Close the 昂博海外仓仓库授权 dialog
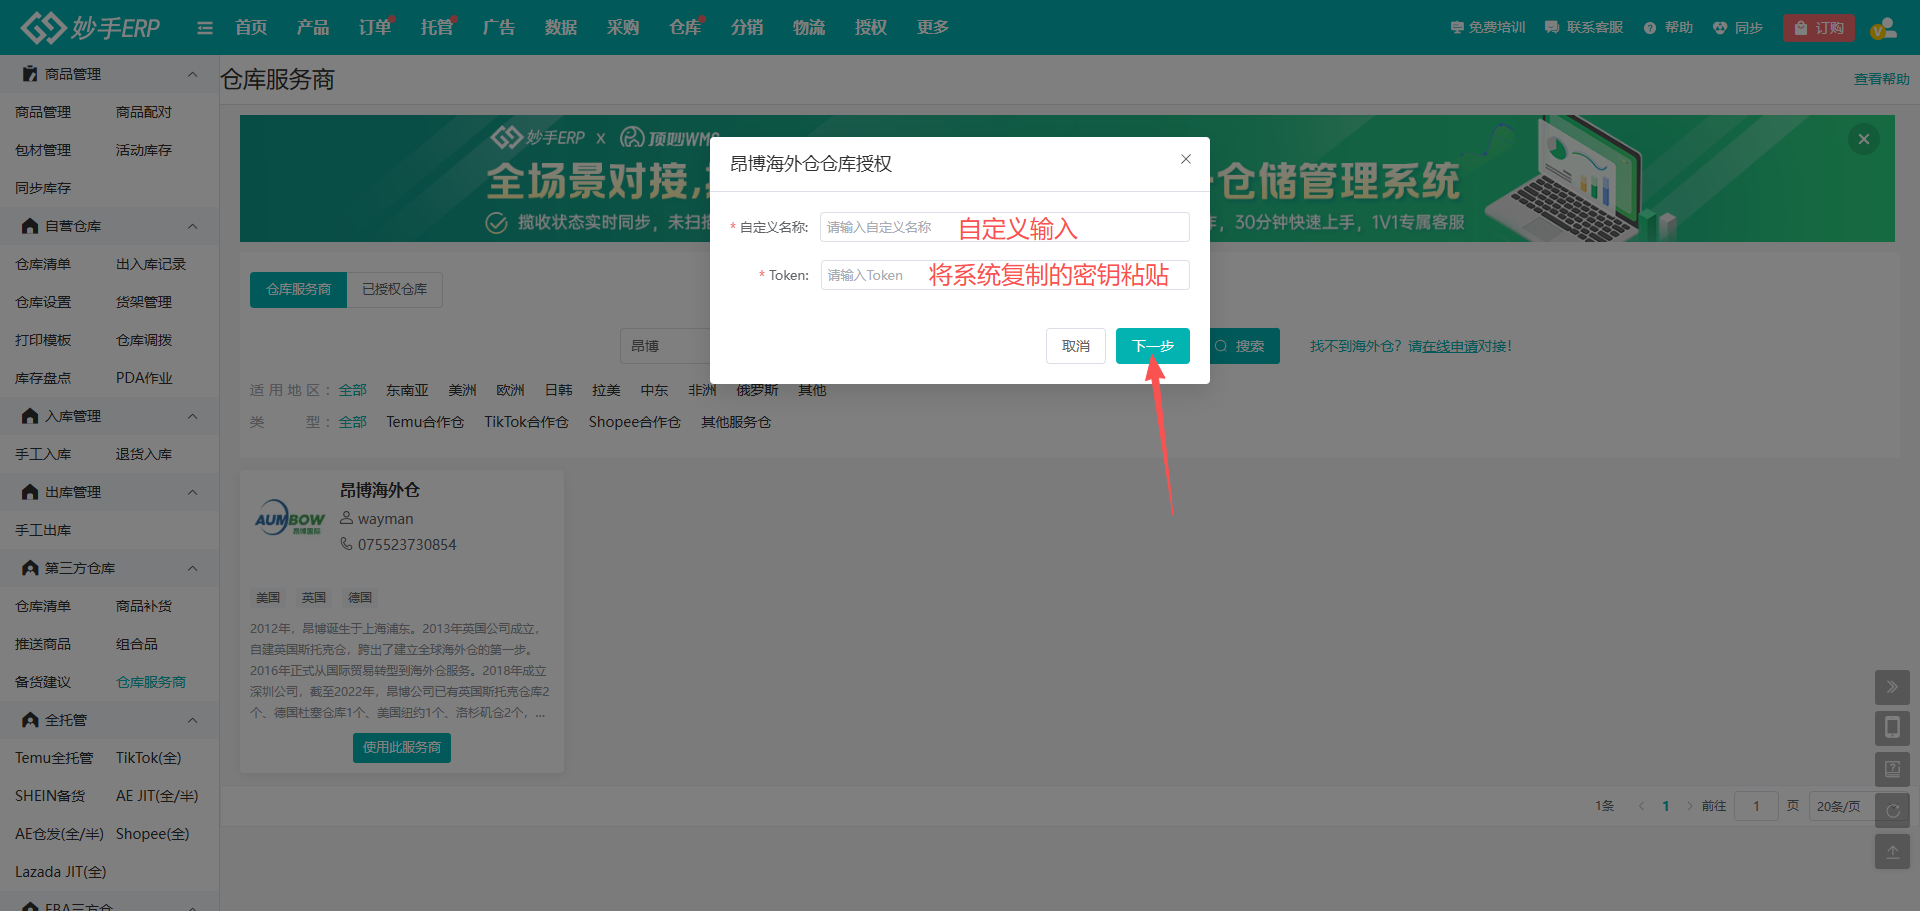1920x911 pixels. tap(1186, 160)
